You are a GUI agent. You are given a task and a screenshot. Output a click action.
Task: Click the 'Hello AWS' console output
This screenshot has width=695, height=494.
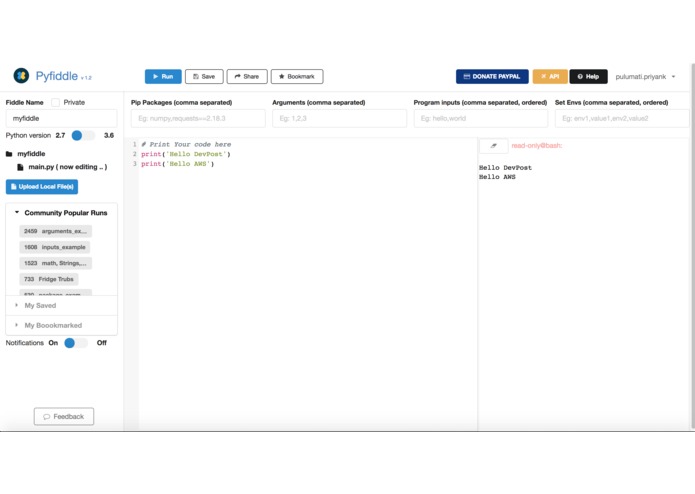tap(497, 177)
